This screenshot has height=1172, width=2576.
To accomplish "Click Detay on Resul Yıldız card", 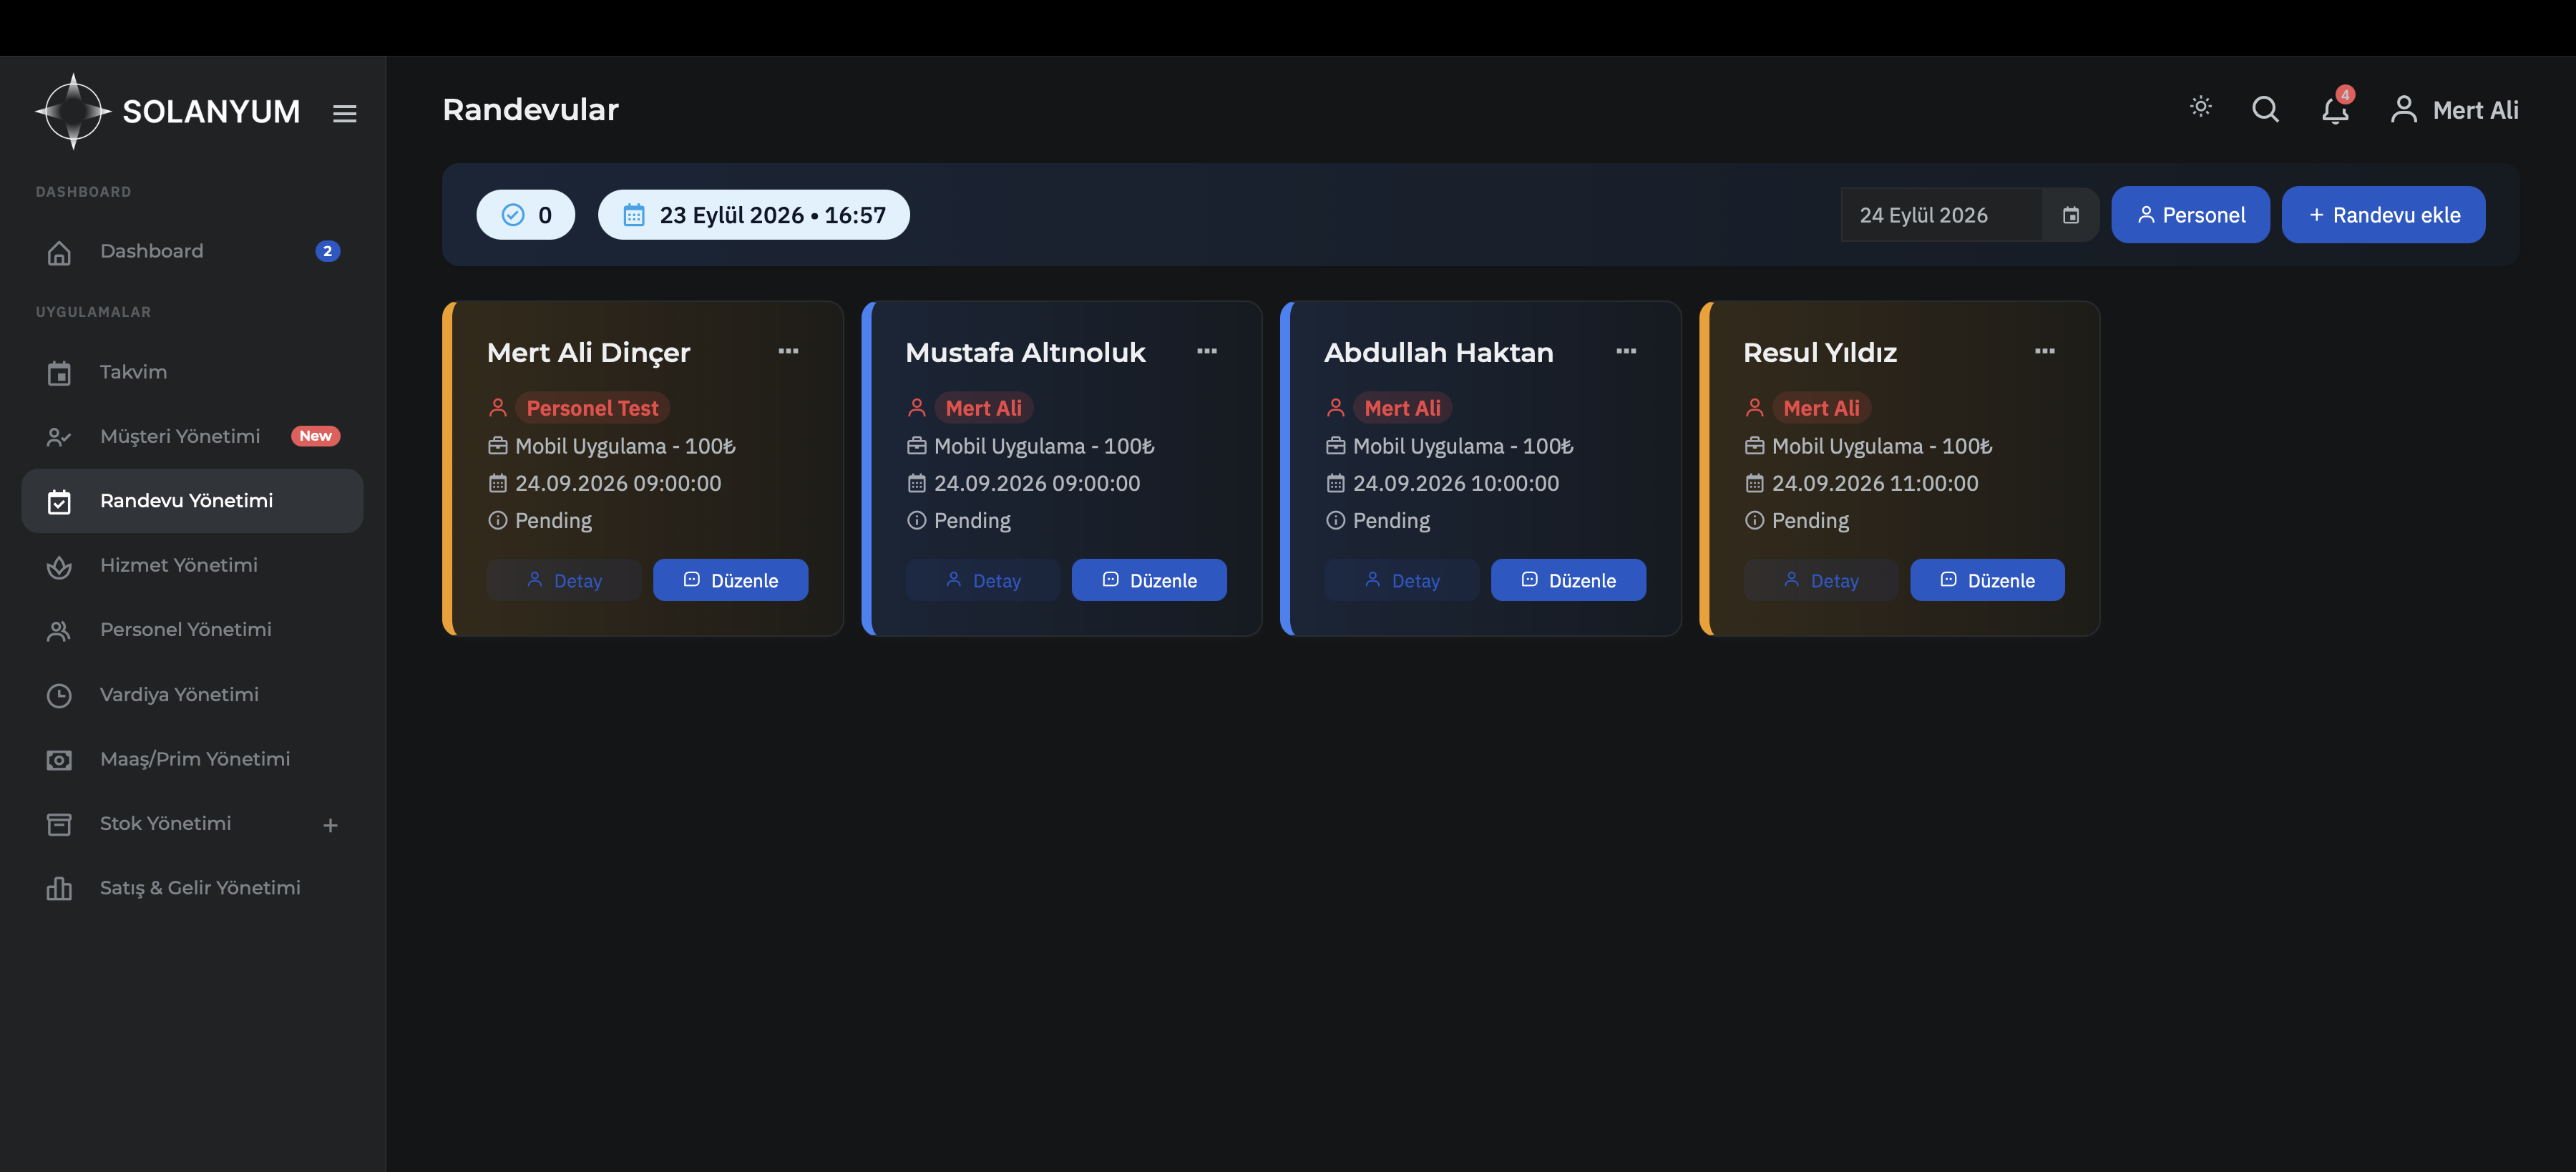I will point(1821,580).
